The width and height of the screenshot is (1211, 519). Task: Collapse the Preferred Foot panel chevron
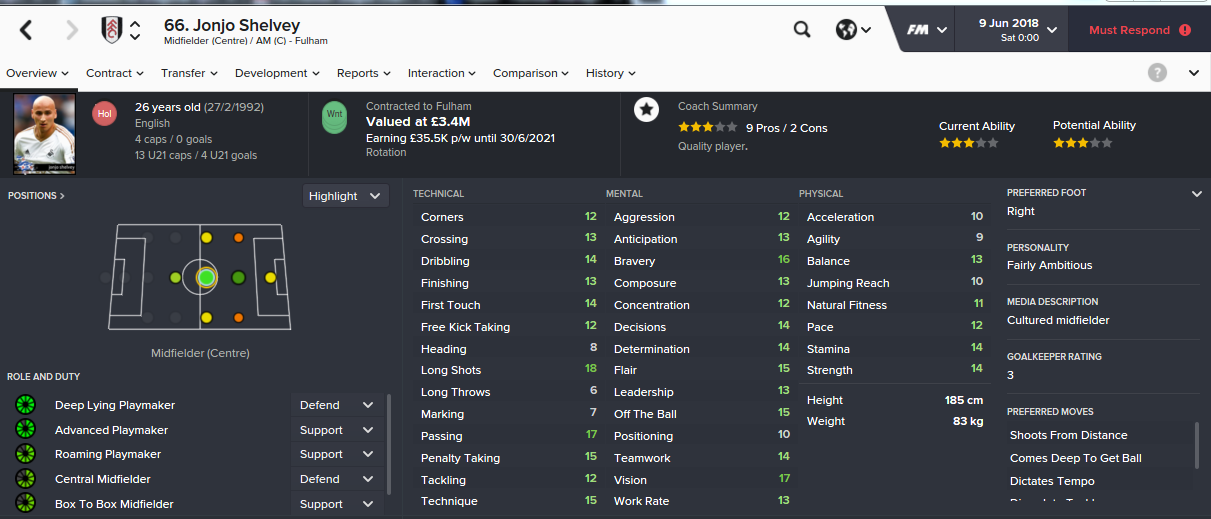point(1197,194)
